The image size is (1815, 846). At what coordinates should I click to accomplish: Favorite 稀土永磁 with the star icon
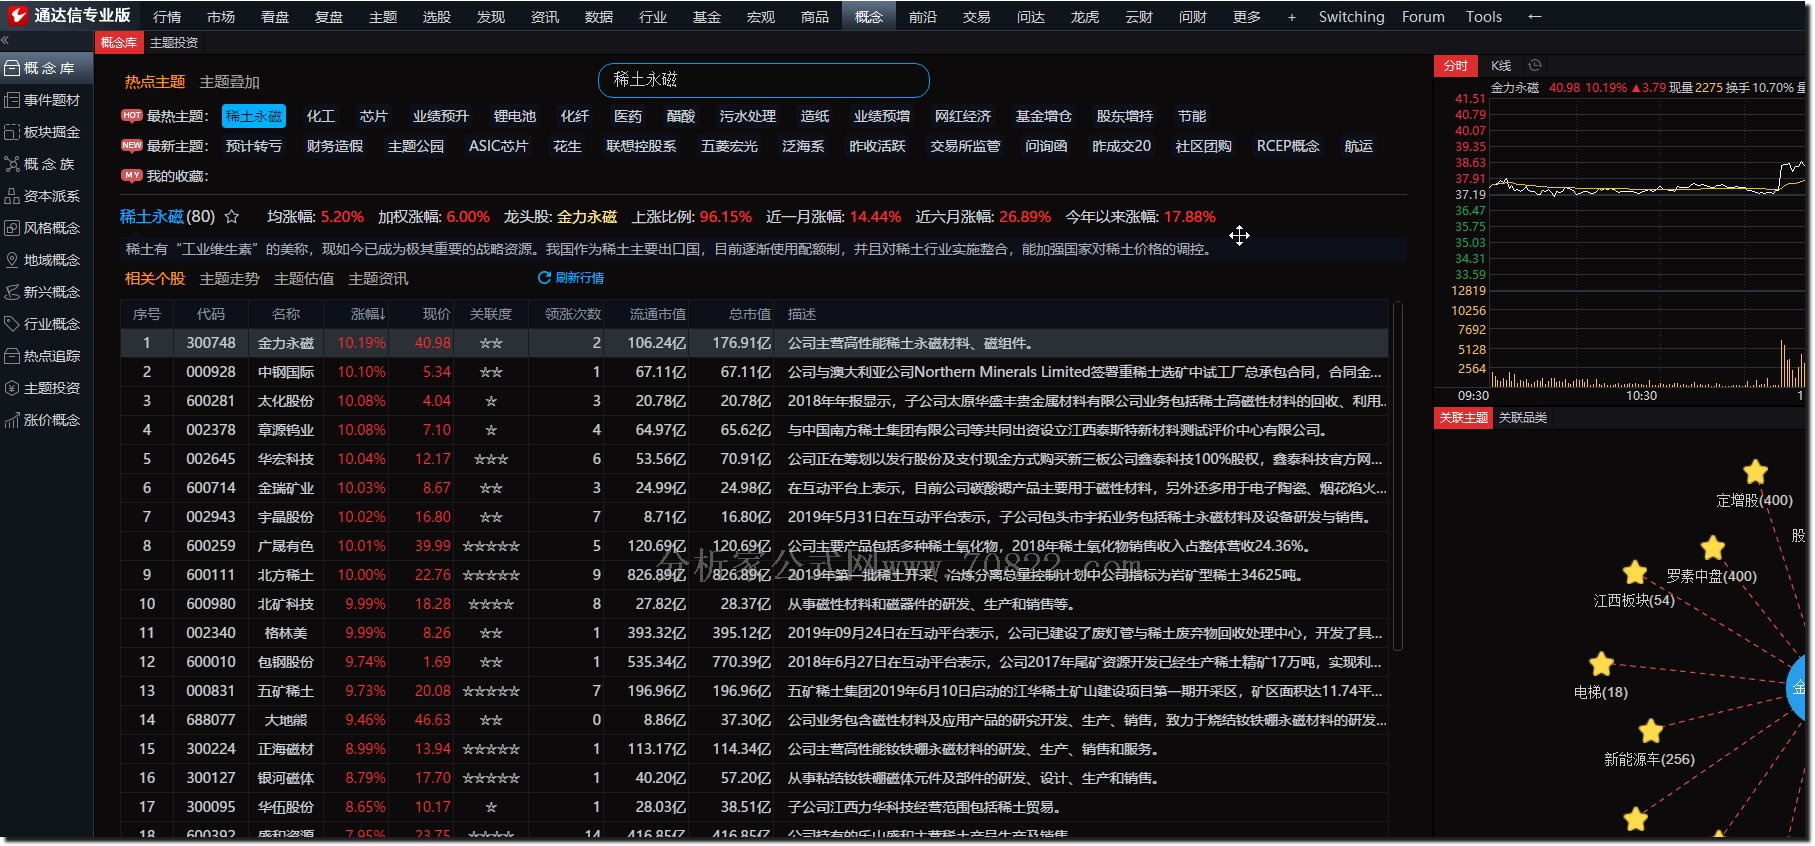coord(232,216)
